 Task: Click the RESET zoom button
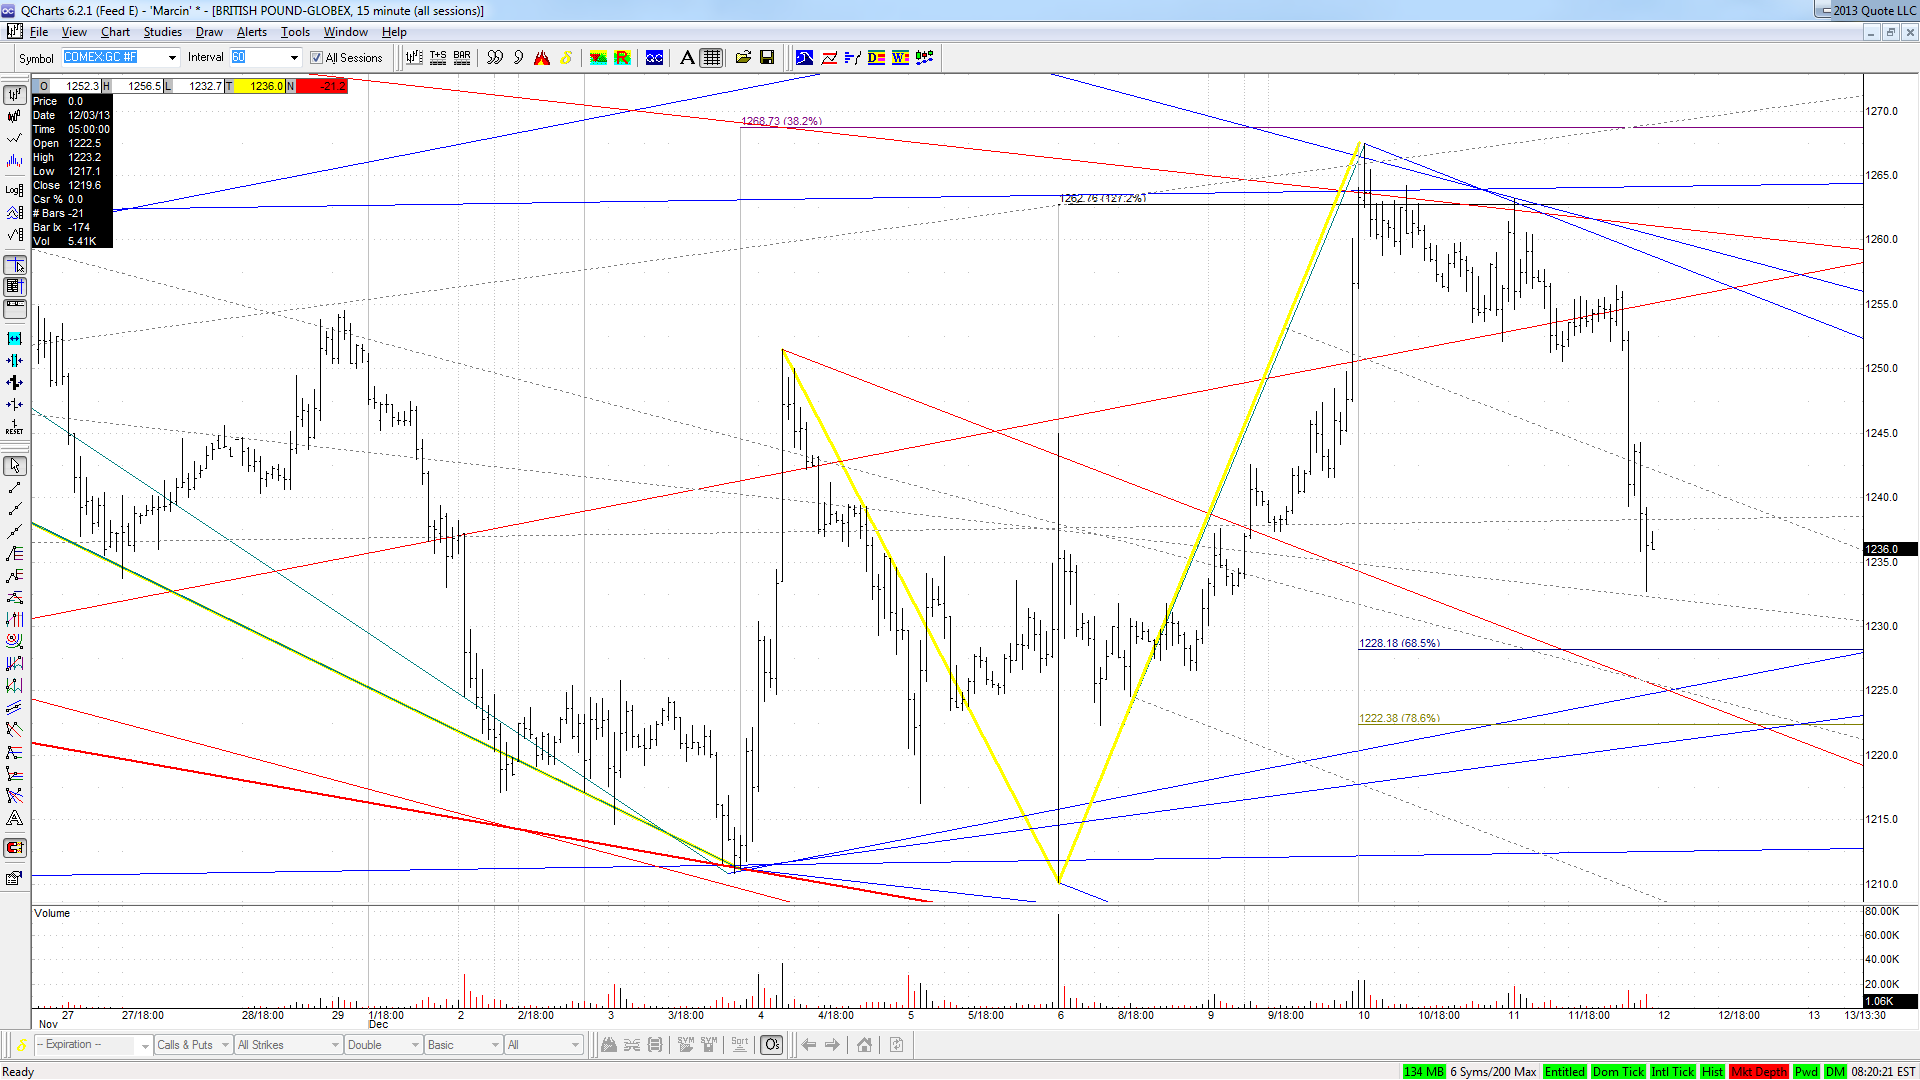(x=14, y=427)
